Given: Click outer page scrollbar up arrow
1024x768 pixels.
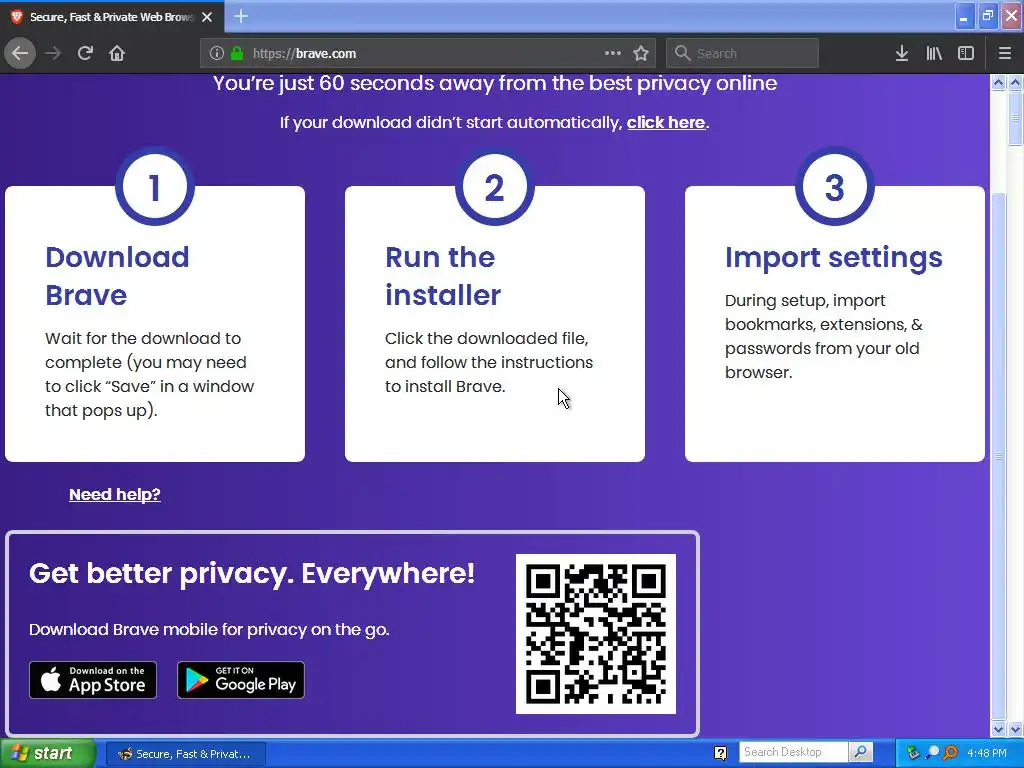Looking at the screenshot, I should click(1015, 83).
